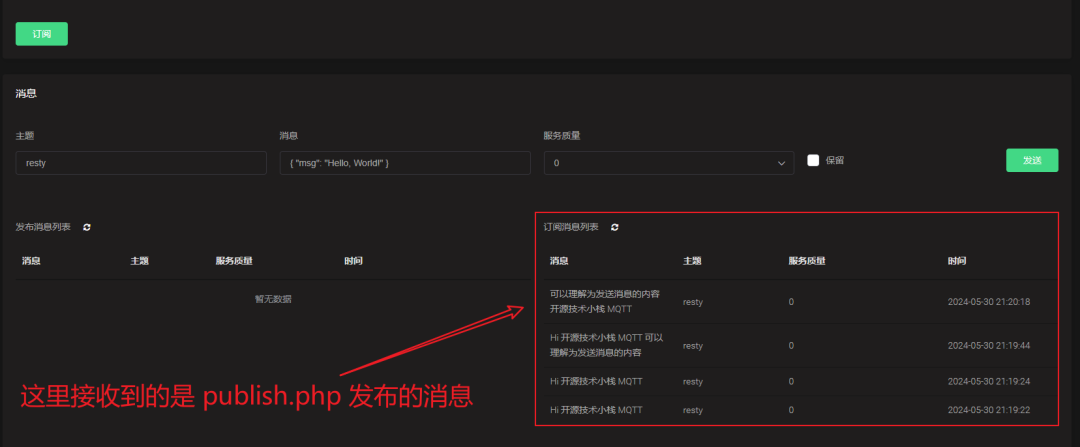
Task: Select the message row timestamped 21:19:24
Action: pos(795,381)
